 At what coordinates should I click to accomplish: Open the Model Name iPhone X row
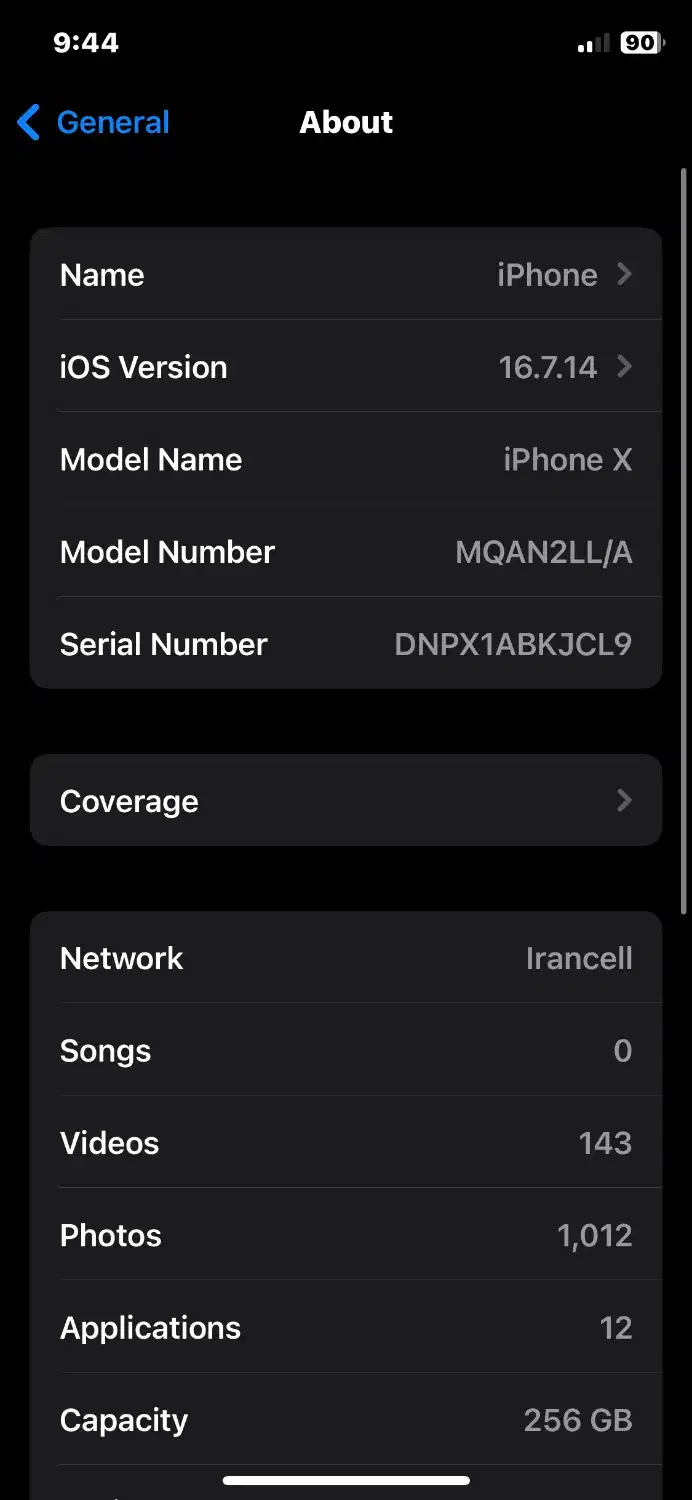coord(346,459)
